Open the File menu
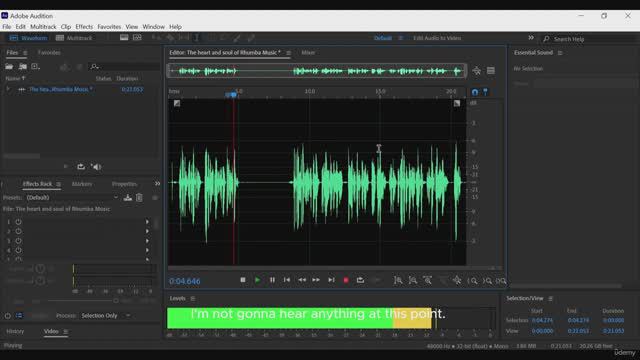640x360 pixels. pyautogui.click(x=7, y=27)
